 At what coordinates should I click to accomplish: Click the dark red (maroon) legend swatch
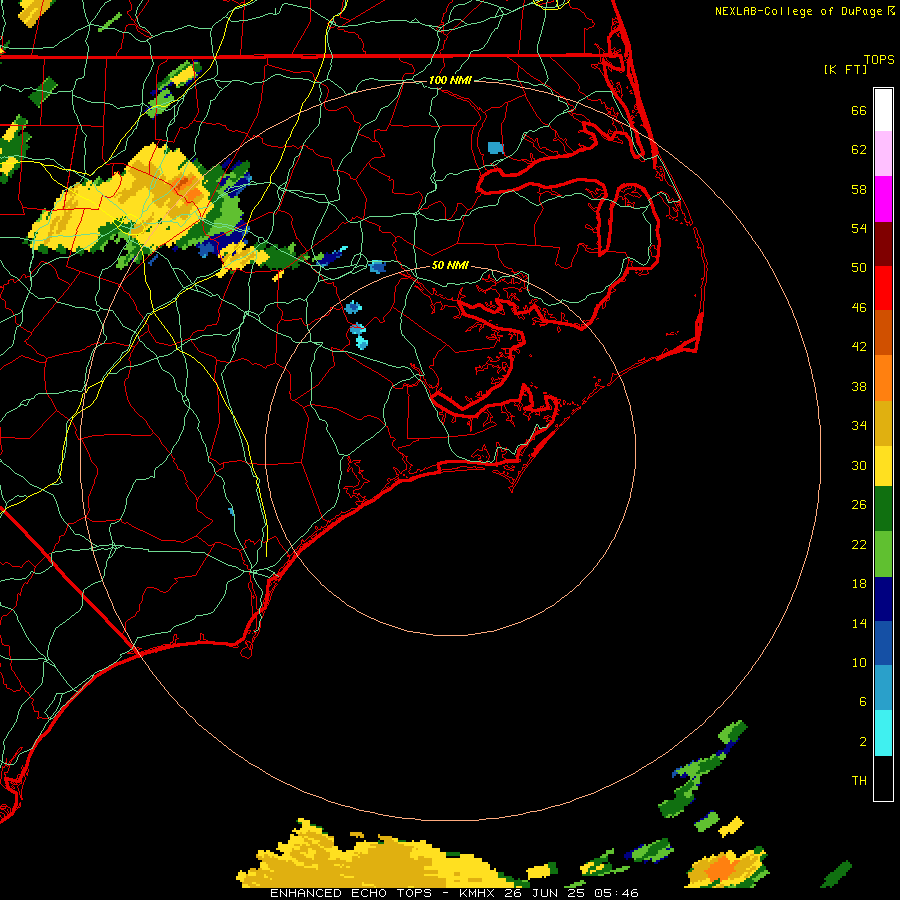883,244
